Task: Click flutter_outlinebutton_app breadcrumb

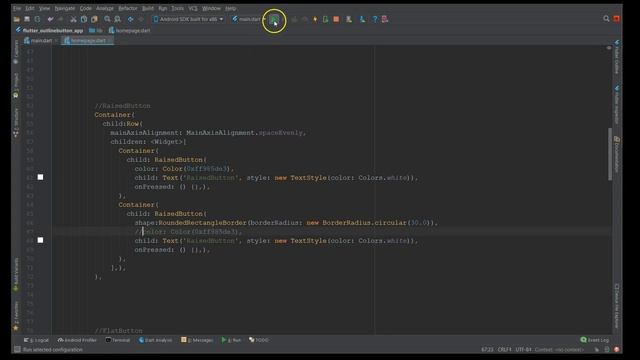Action: click(49, 30)
